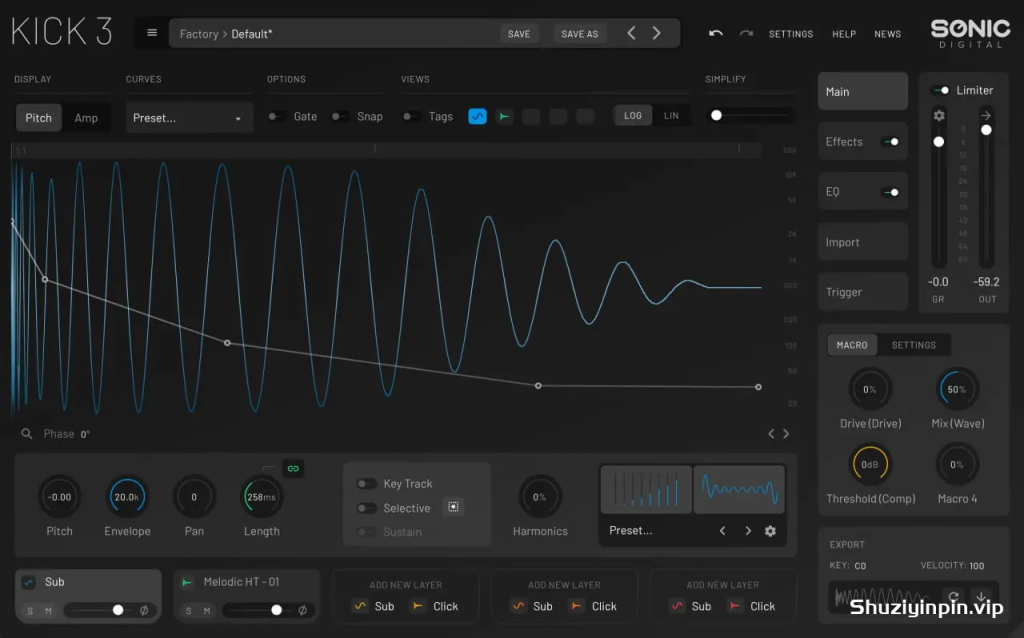
Task: Select next harmonics preset
Action: coord(748,531)
